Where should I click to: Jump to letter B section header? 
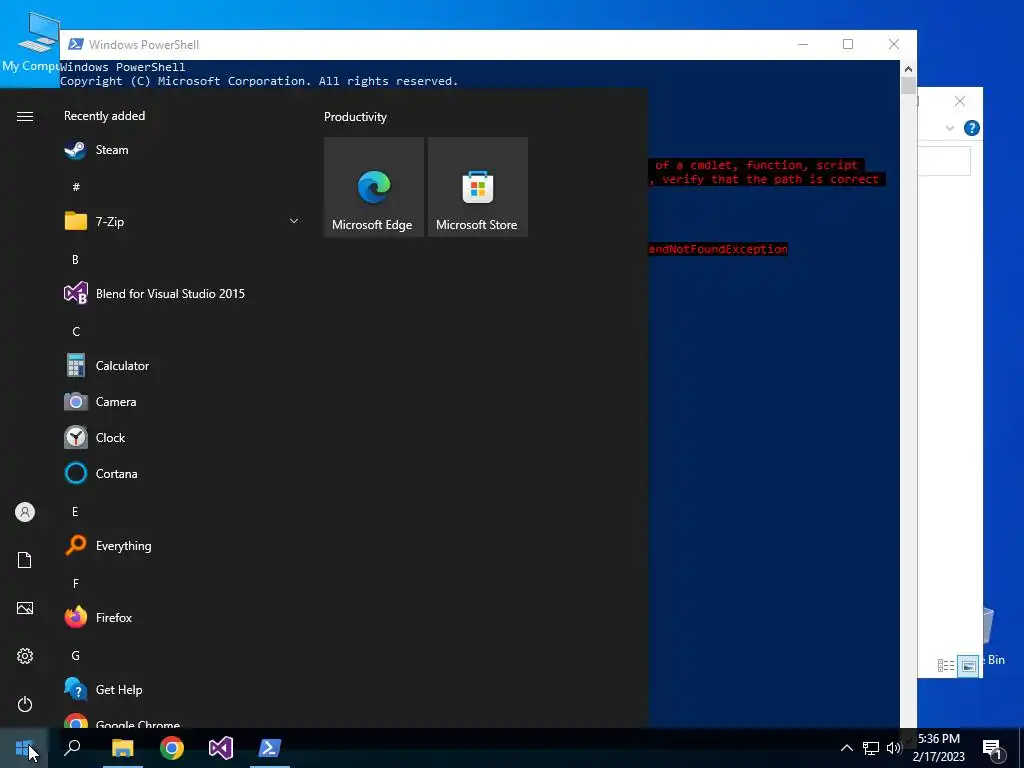pos(75,259)
